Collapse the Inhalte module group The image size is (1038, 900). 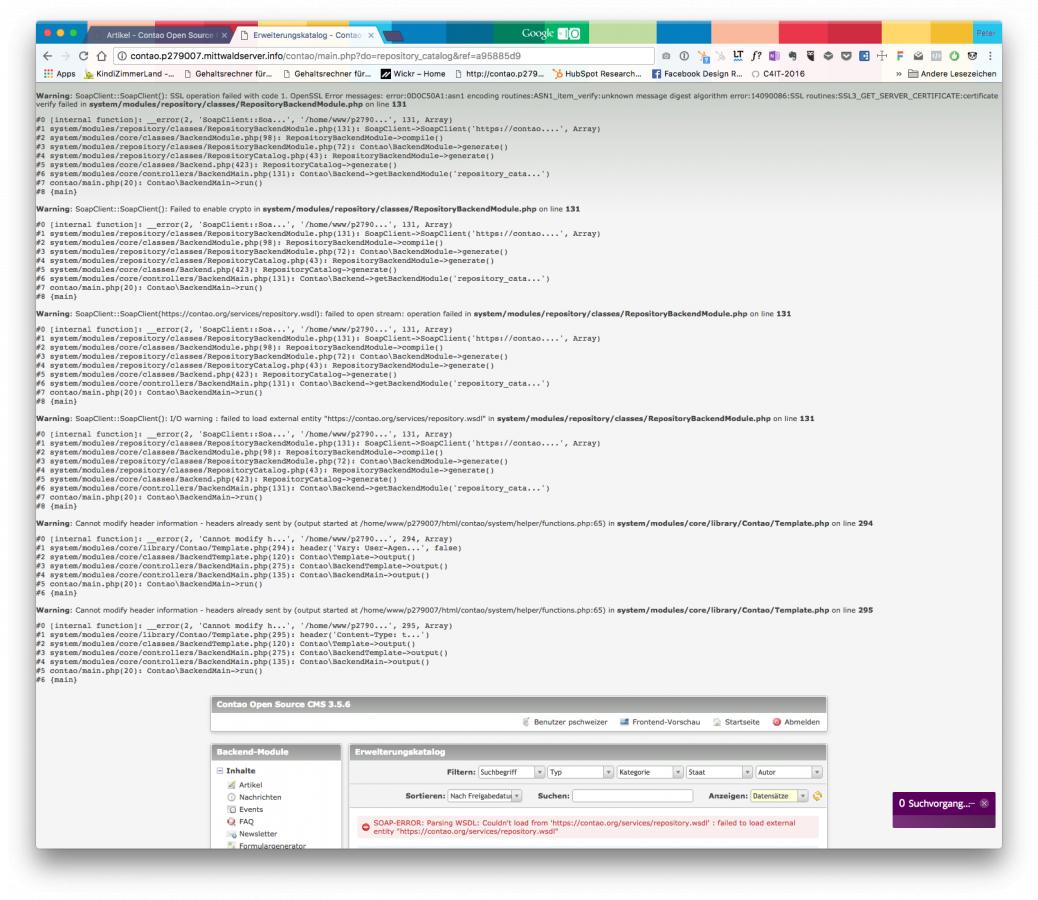[221, 771]
